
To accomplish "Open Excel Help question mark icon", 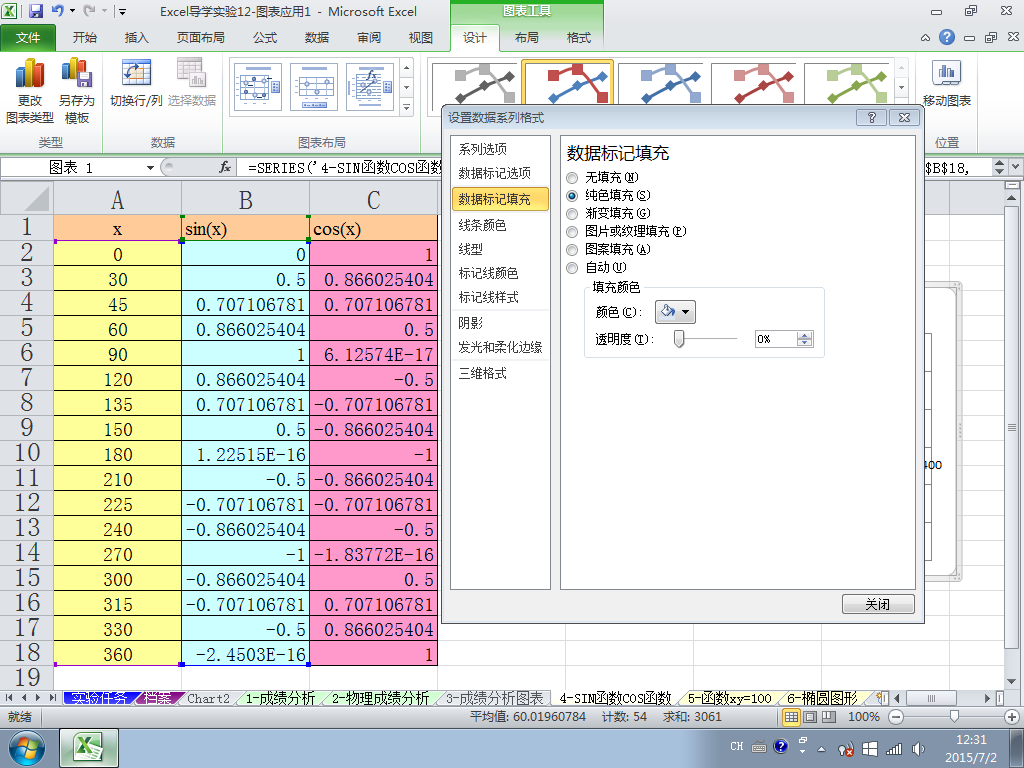I will coord(946,37).
